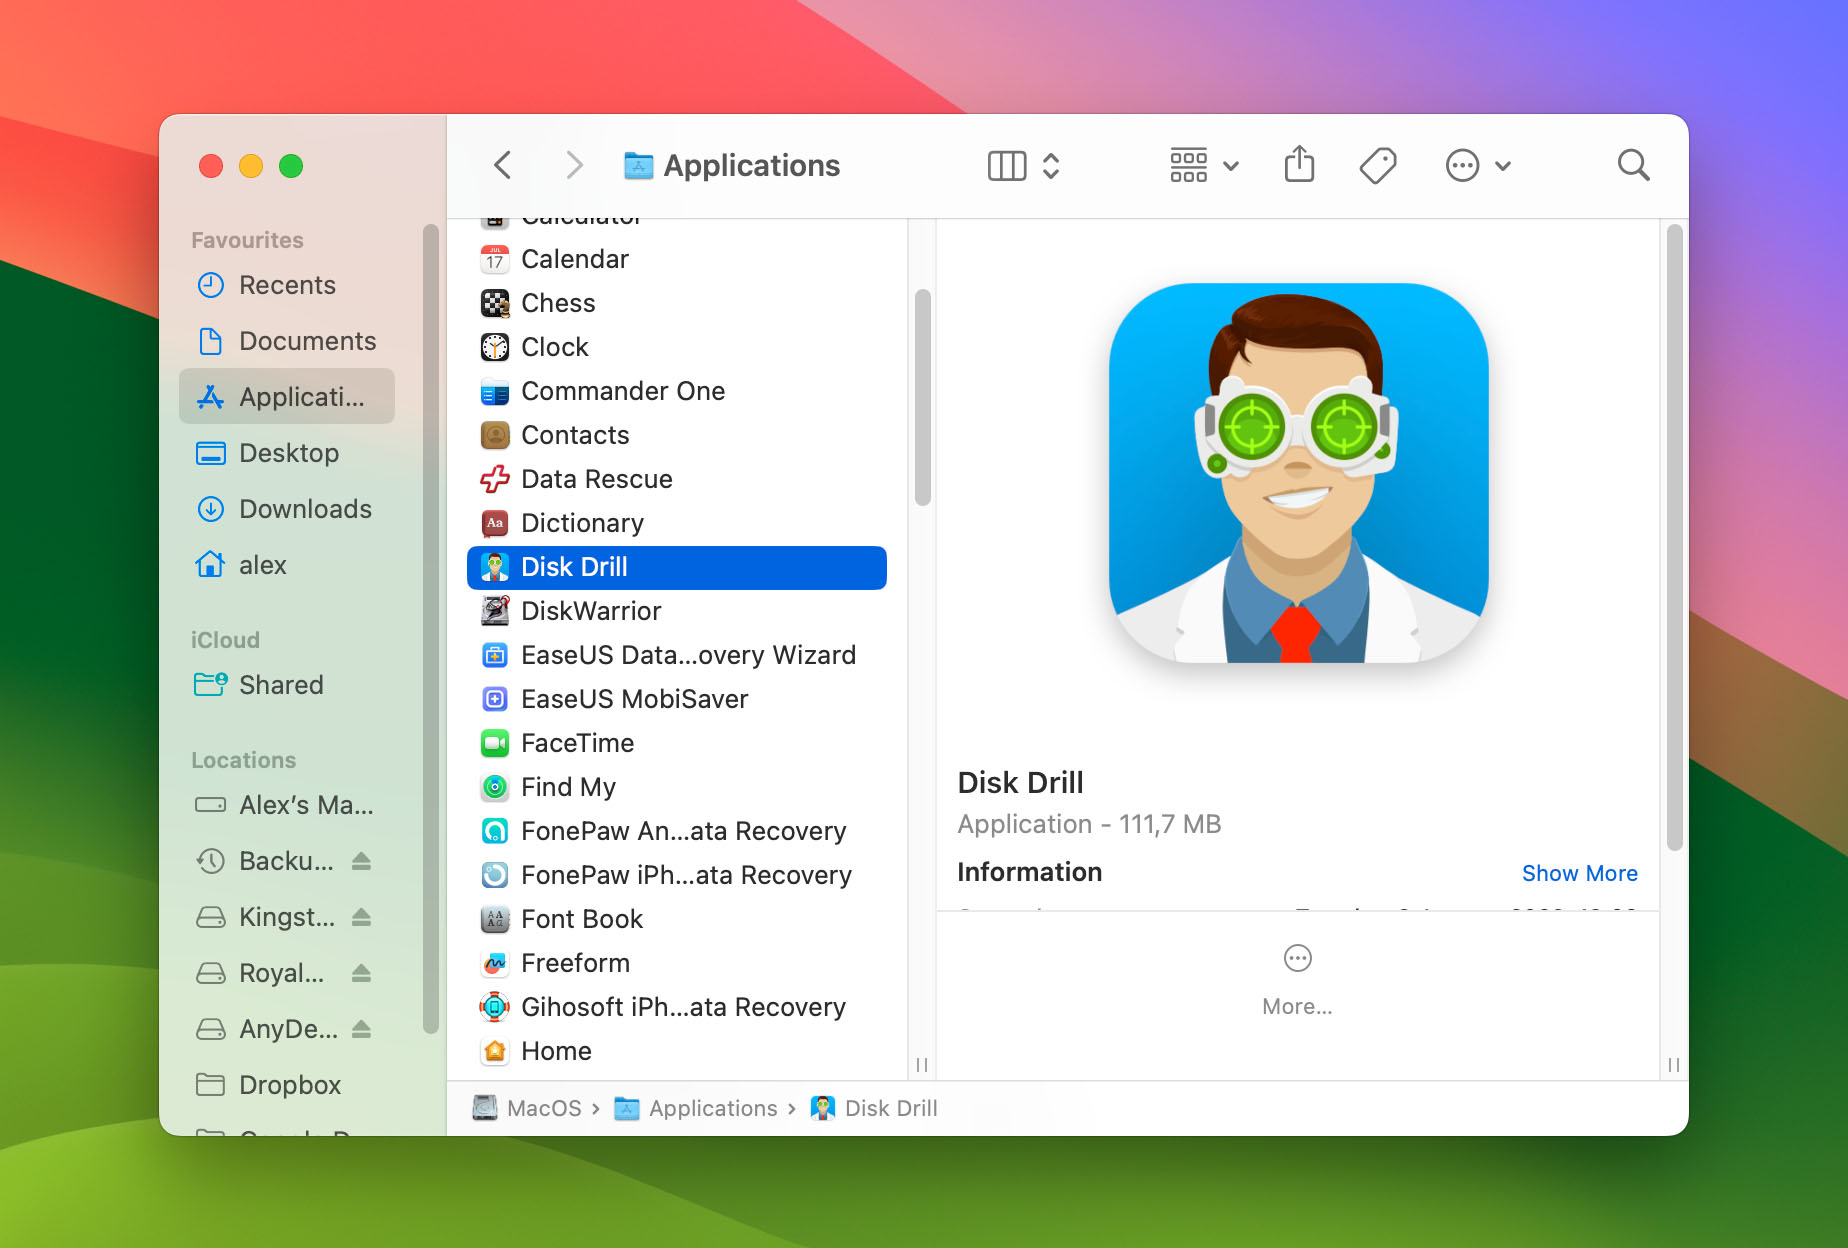This screenshot has height=1248, width=1848.
Task: Click the large Disk Drill preview image
Action: pos(1298,473)
